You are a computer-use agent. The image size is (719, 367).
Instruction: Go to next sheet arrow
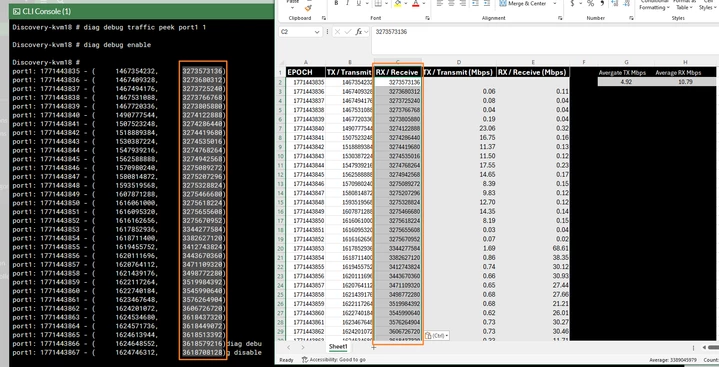[303, 347]
